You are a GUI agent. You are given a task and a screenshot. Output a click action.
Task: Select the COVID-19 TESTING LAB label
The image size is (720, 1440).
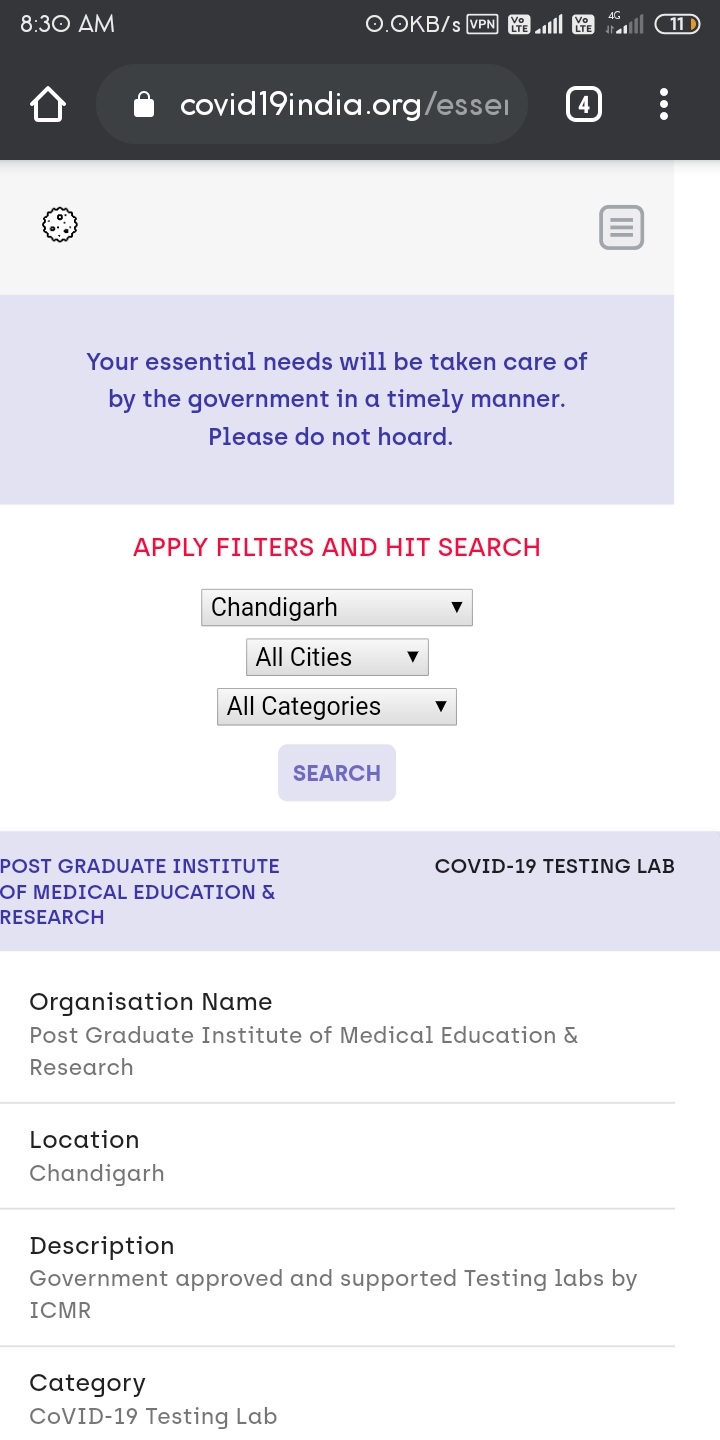point(554,866)
